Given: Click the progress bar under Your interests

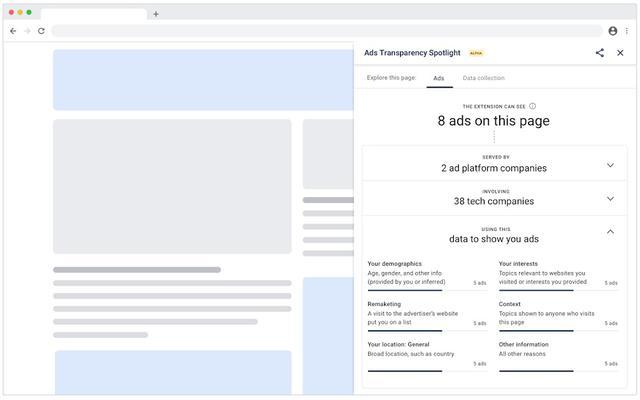Looking at the screenshot, I should click(558, 291).
